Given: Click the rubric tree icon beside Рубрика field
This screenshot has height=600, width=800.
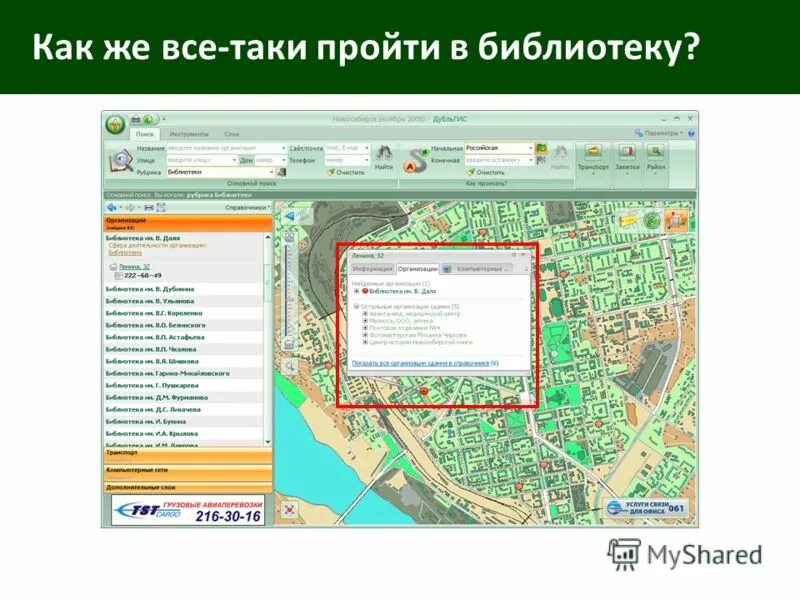Looking at the screenshot, I should pos(281,172).
